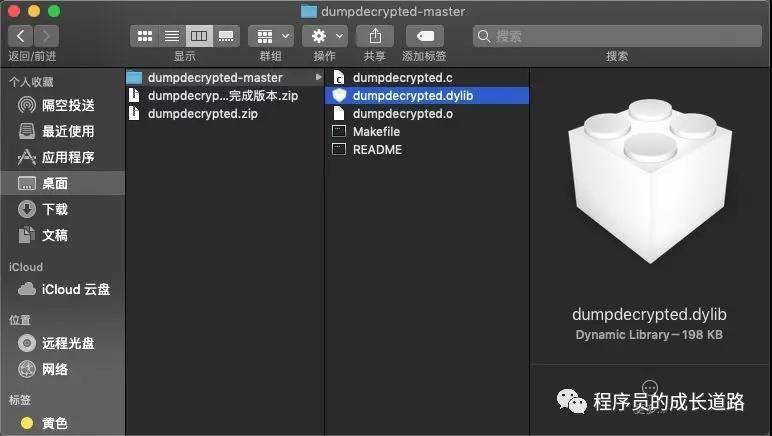
Task: Zoom the Finder window with green button
Action: coord(54,11)
